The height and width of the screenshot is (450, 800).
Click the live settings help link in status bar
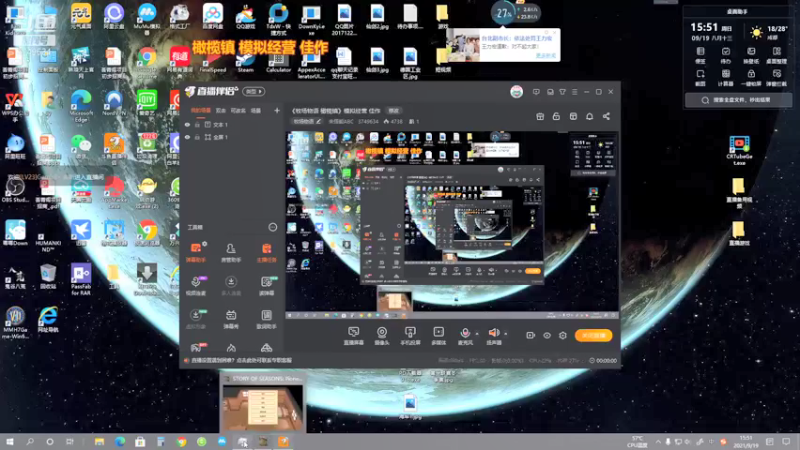(242, 360)
